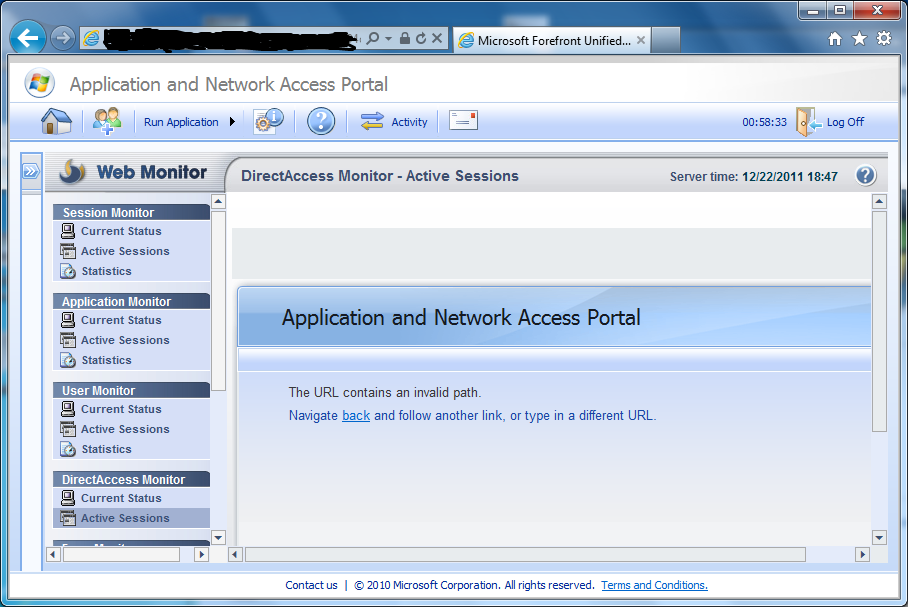Maximize the browser window
Screen dimensions: 908x607
(840, 10)
